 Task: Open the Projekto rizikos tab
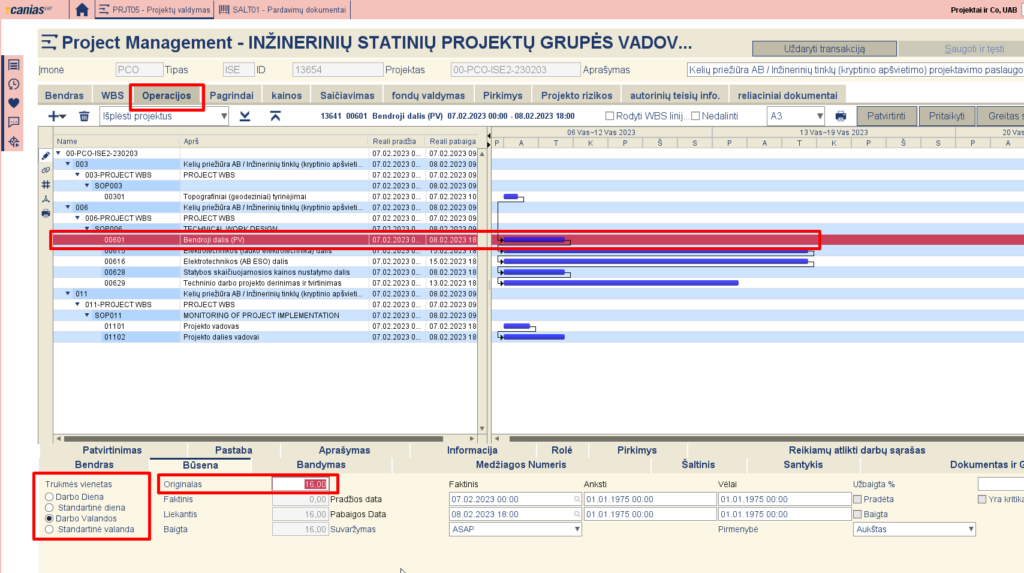click(x=575, y=95)
